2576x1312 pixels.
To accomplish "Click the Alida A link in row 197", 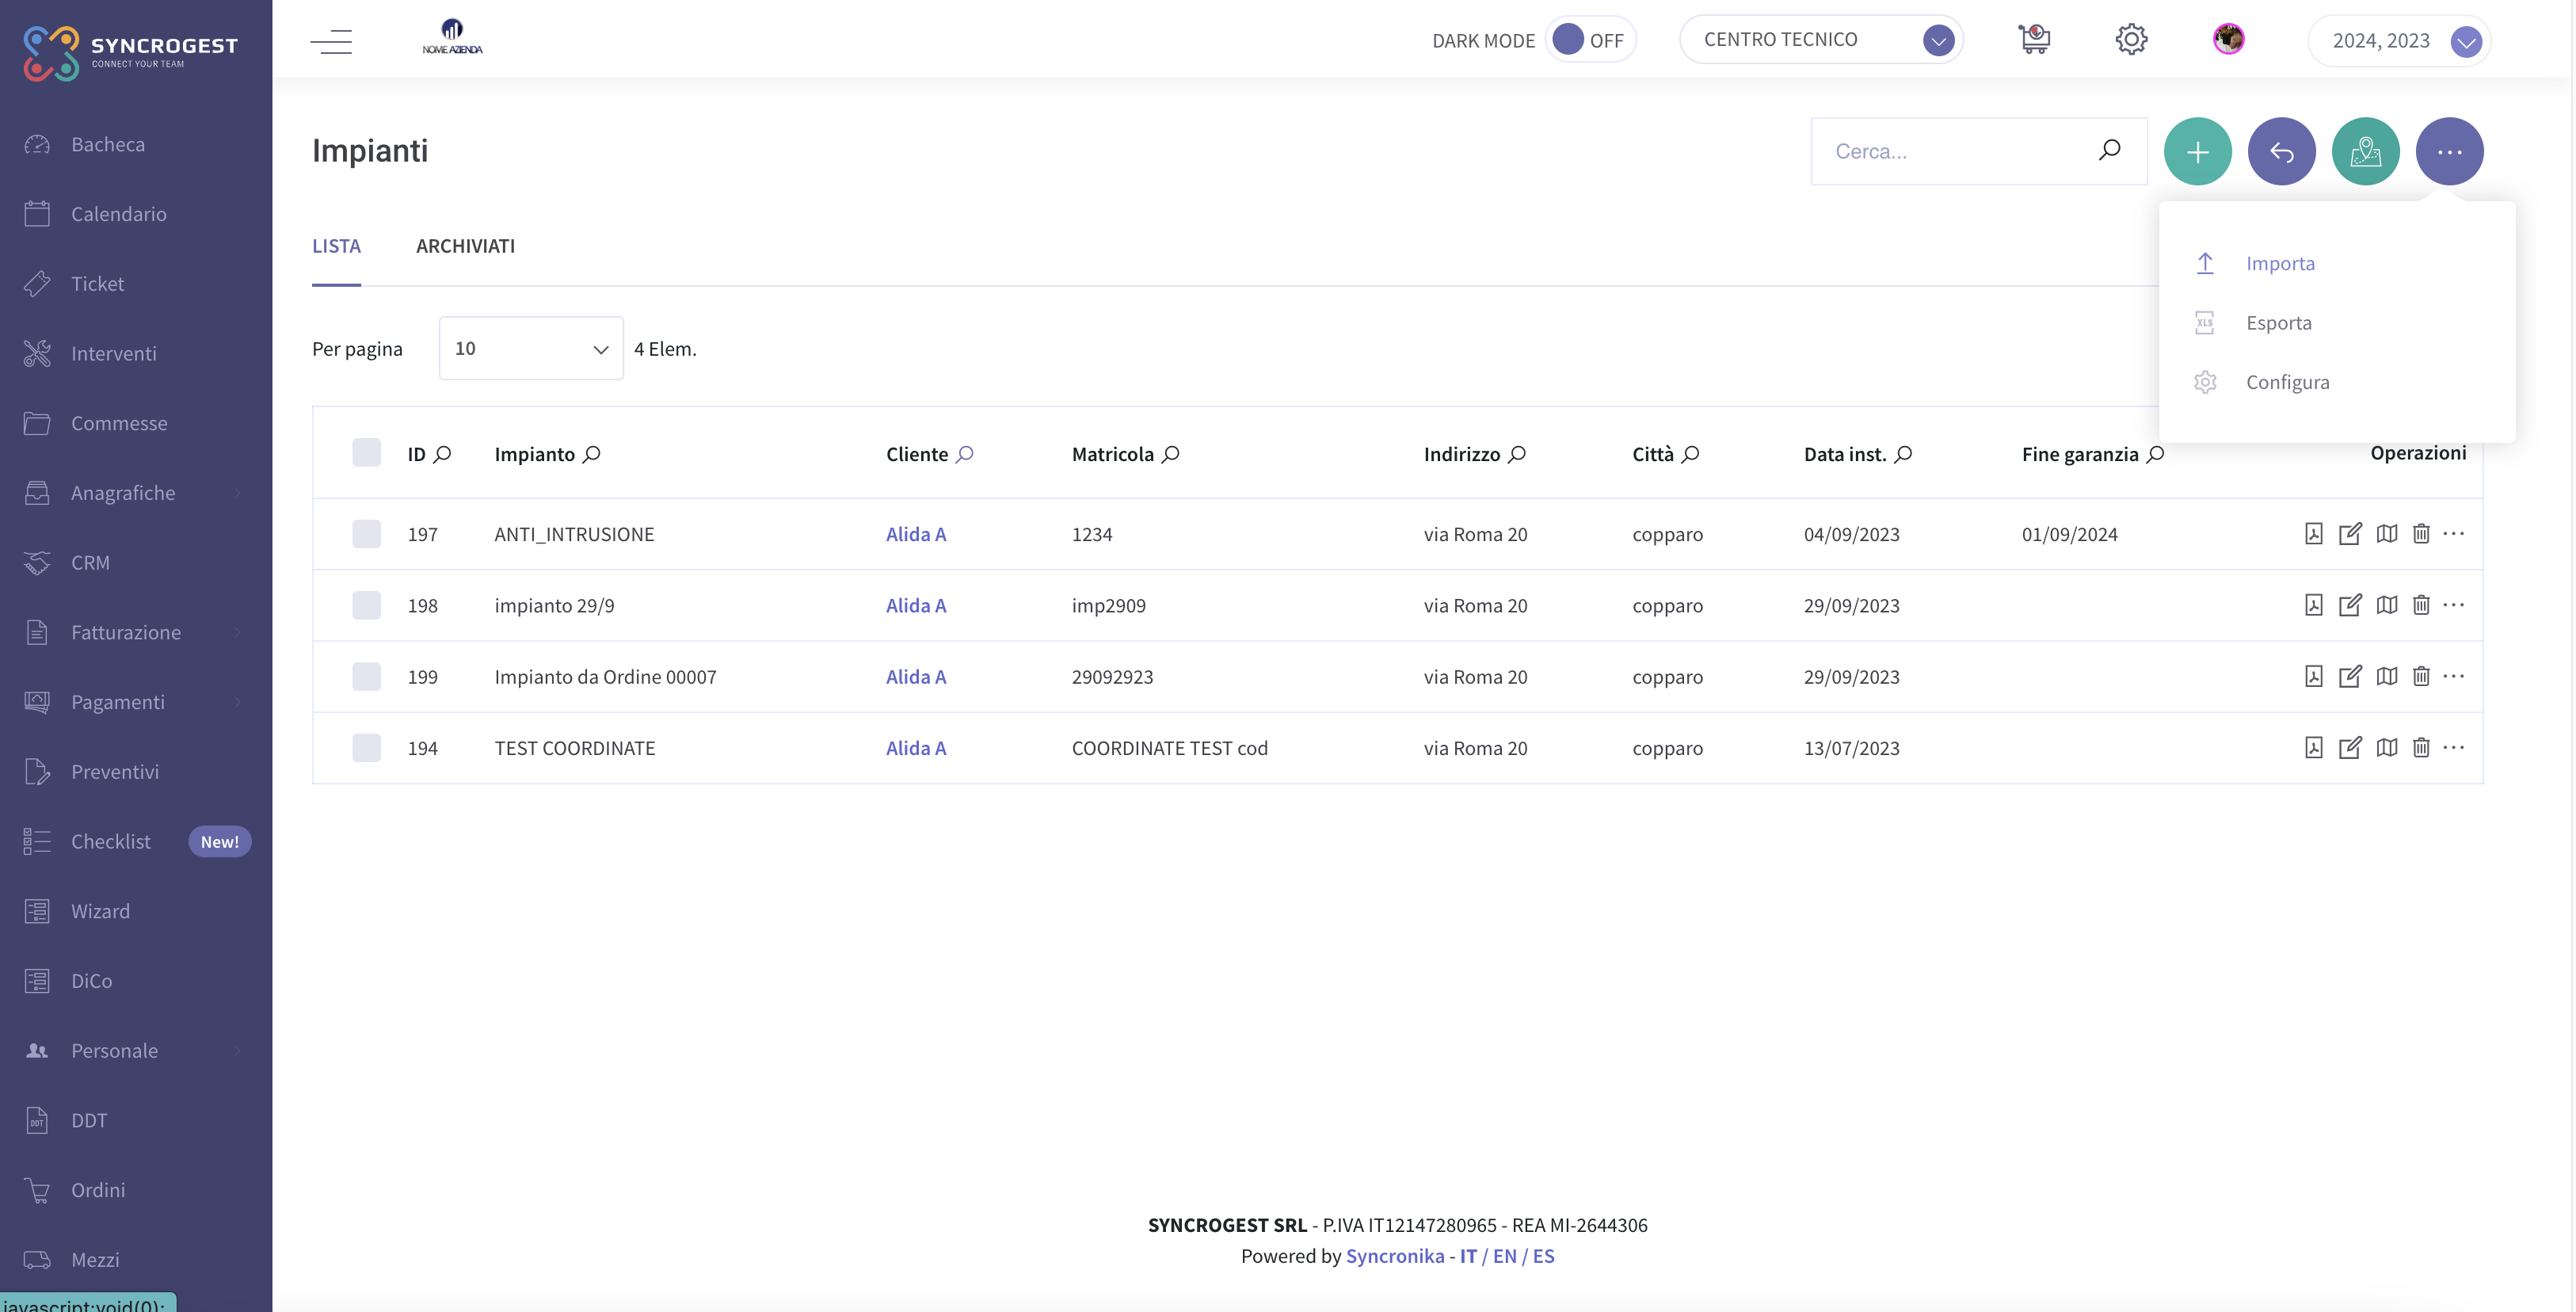I will pyautogui.click(x=915, y=534).
